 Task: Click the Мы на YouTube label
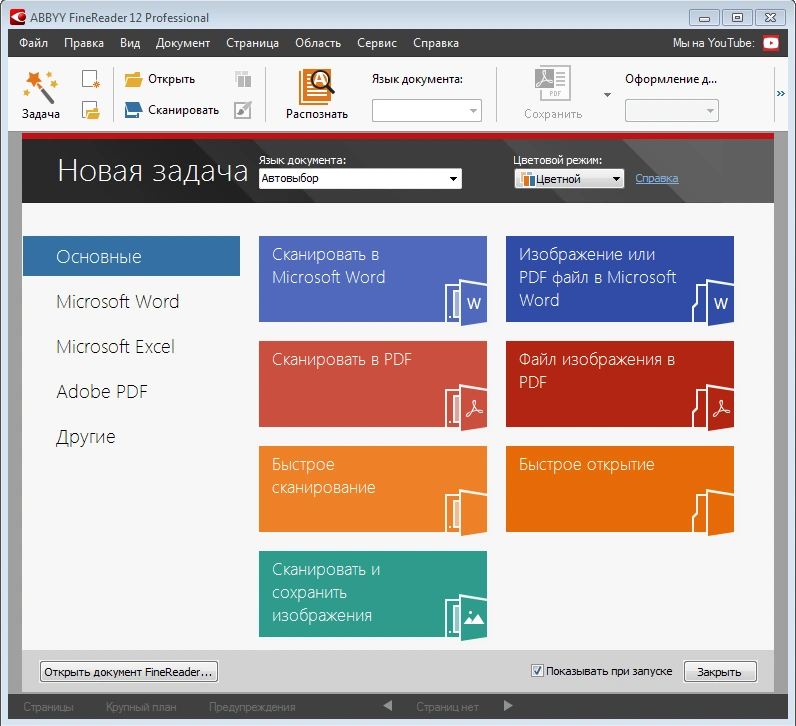pyautogui.click(x=713, y=43)
